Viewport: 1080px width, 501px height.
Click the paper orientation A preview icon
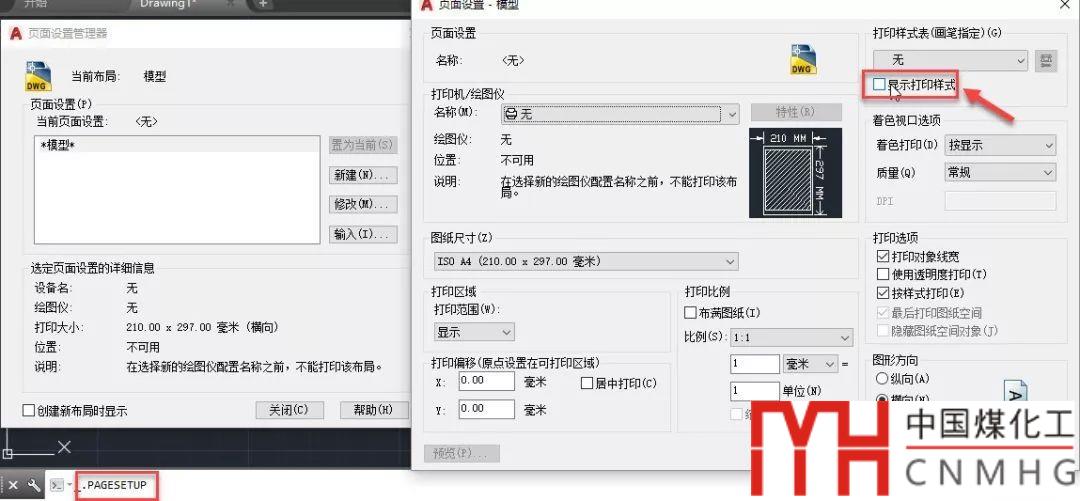[1015, 390]
